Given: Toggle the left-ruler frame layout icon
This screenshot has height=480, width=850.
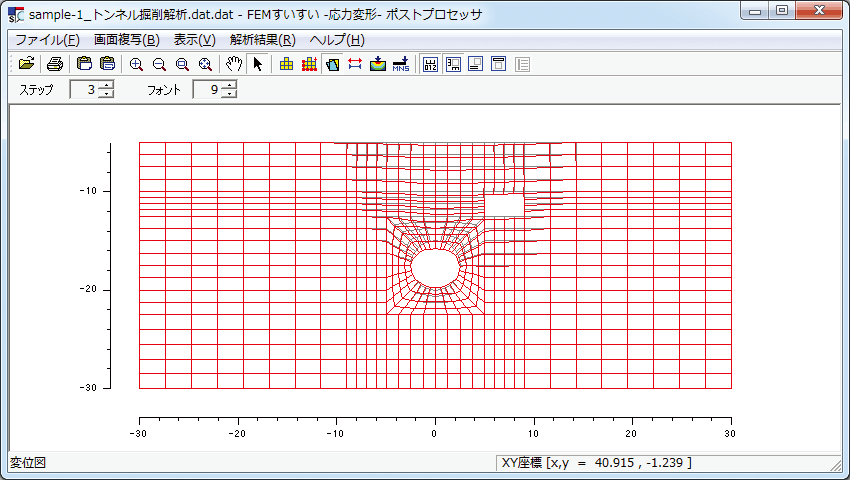Looking at the screenshot, I should point(453,65).
